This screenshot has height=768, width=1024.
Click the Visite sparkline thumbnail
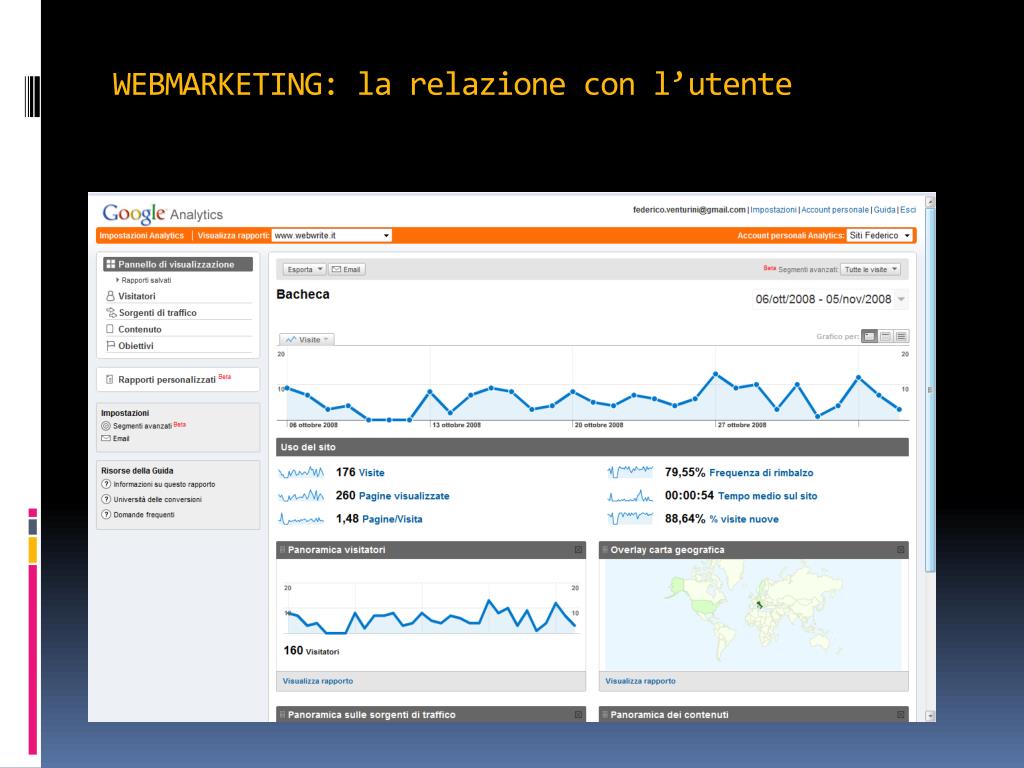[x=300, y=472]
